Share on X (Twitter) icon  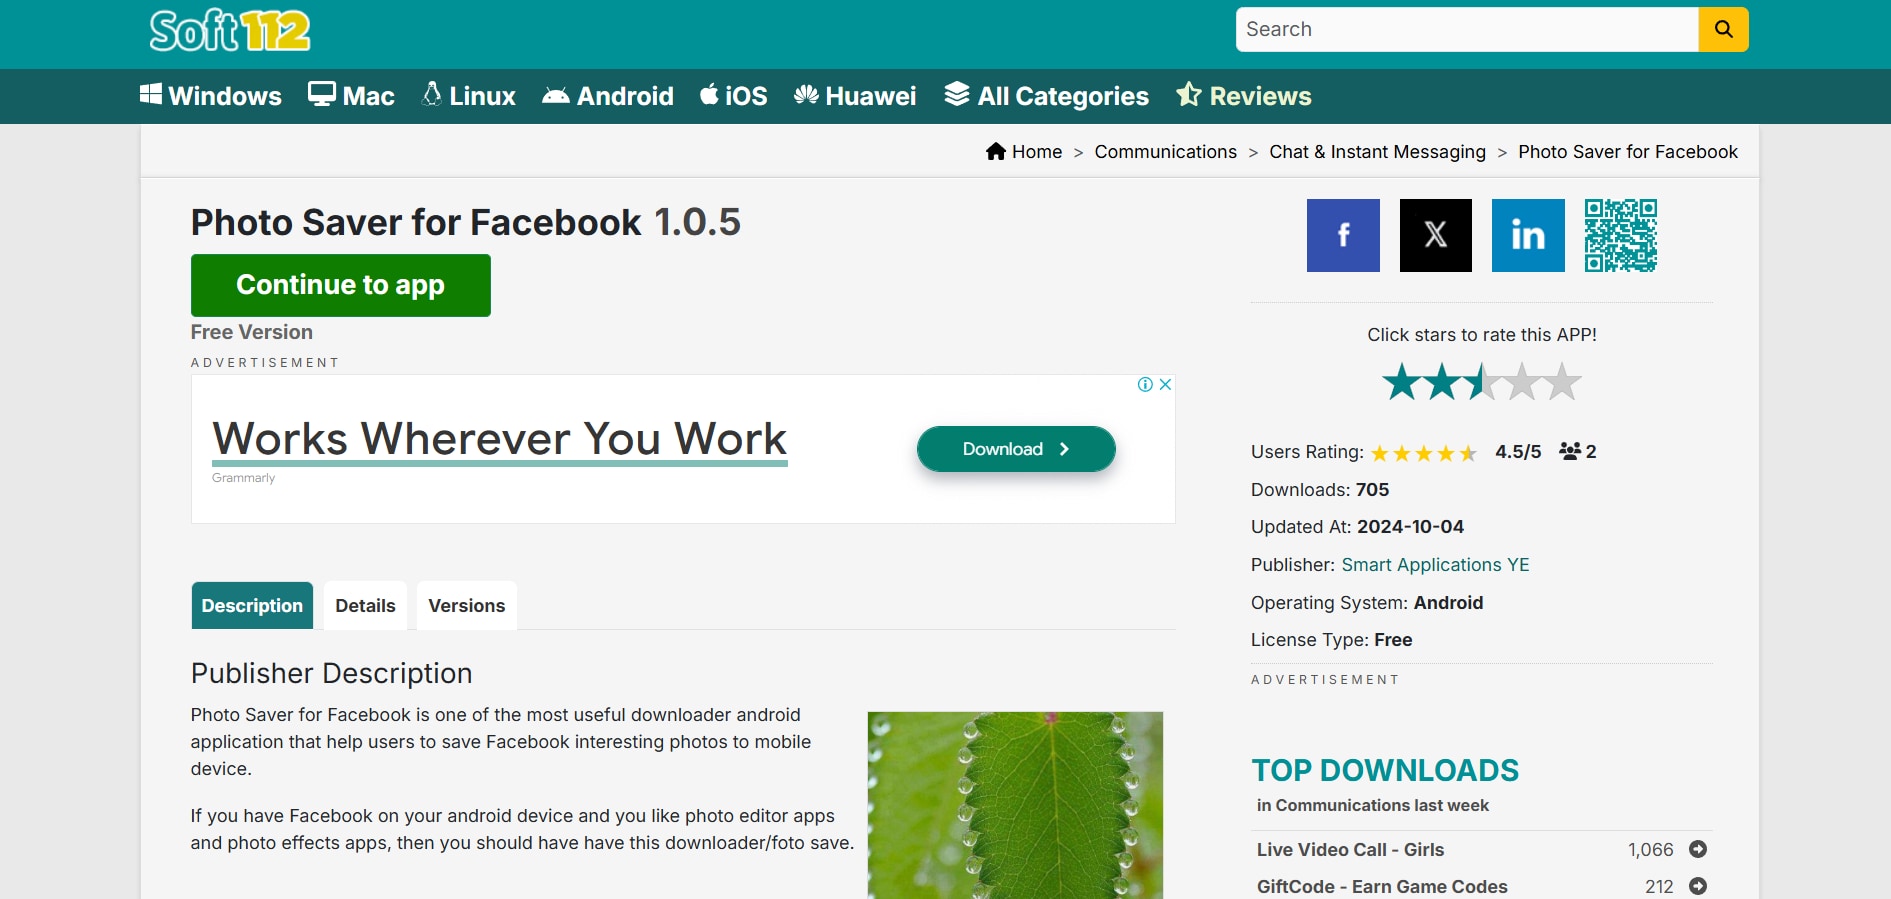coord(1436,235)
